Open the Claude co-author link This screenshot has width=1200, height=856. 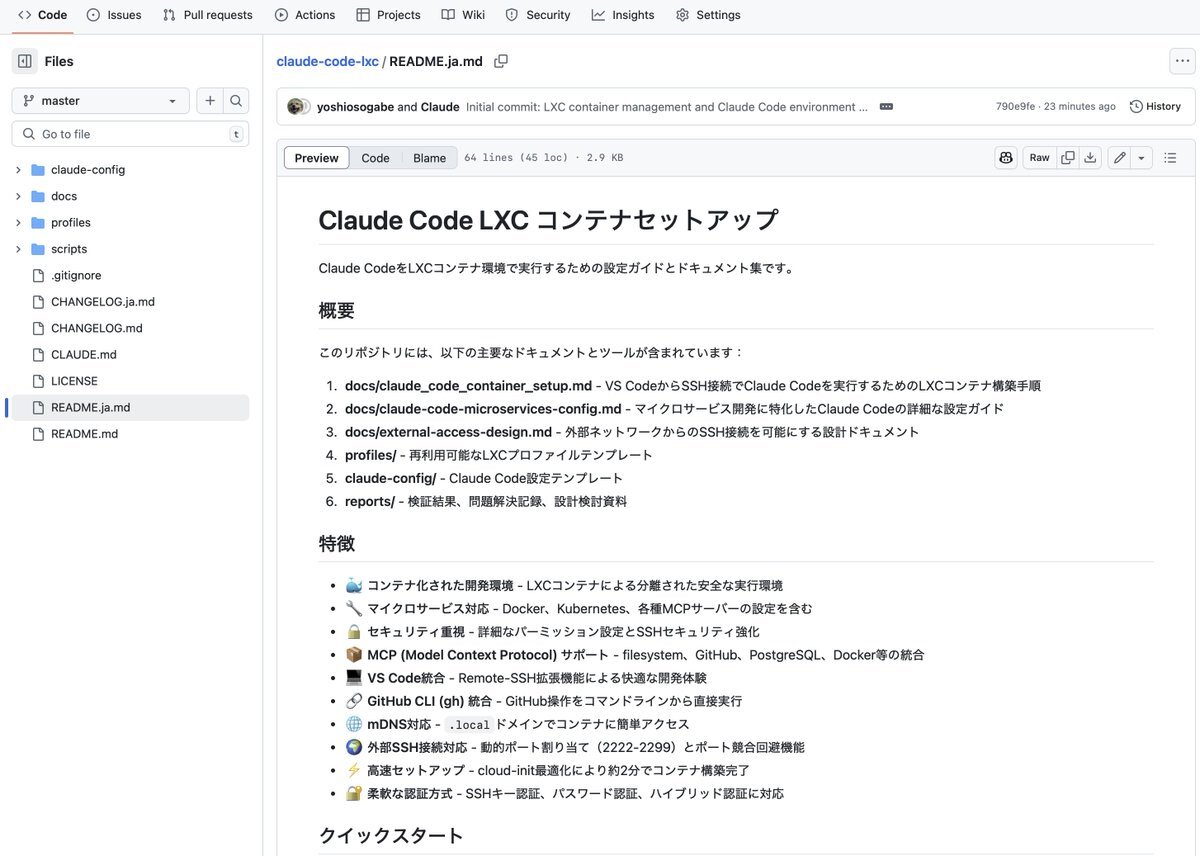click(440, 107)
